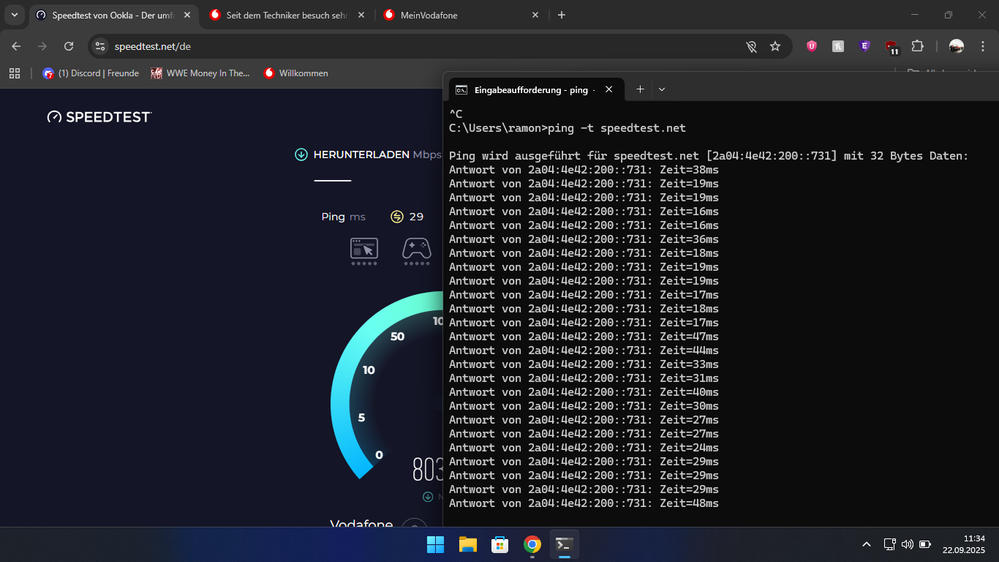Click the HERUNTERLADEN download icon
Screen dimensions: 999x562
point(301,155)
